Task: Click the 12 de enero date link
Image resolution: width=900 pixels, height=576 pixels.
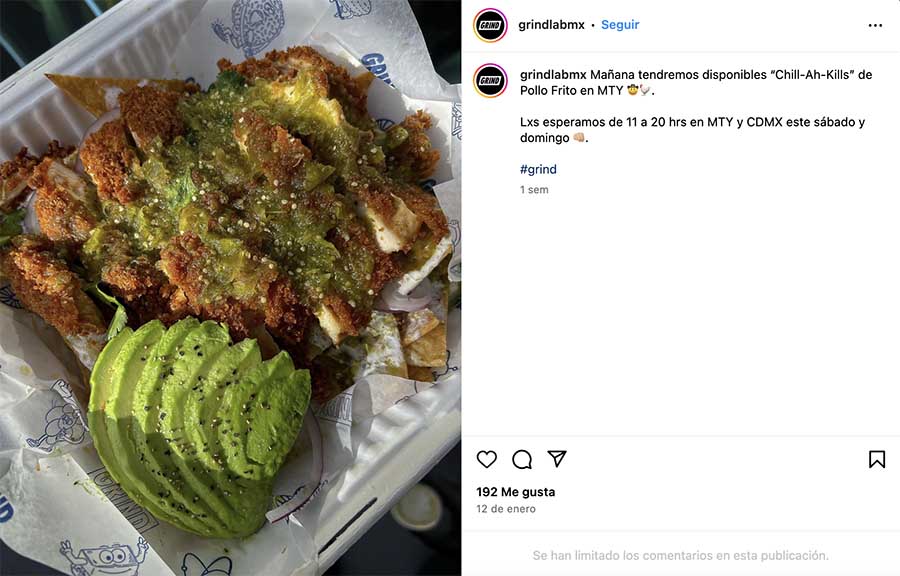Action: (x=506, y=509)
